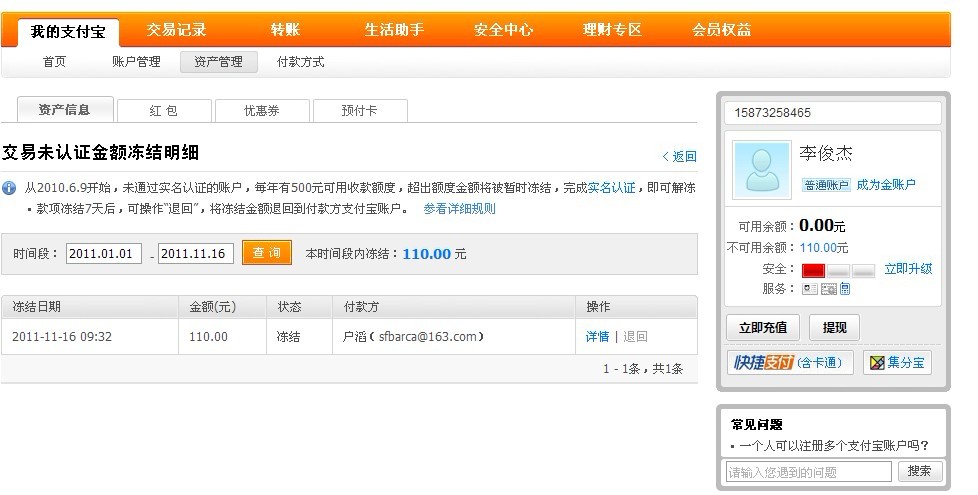View 详情 for the frozen 110.00 record
Screen dimensions: 978x495
(597, 337)
